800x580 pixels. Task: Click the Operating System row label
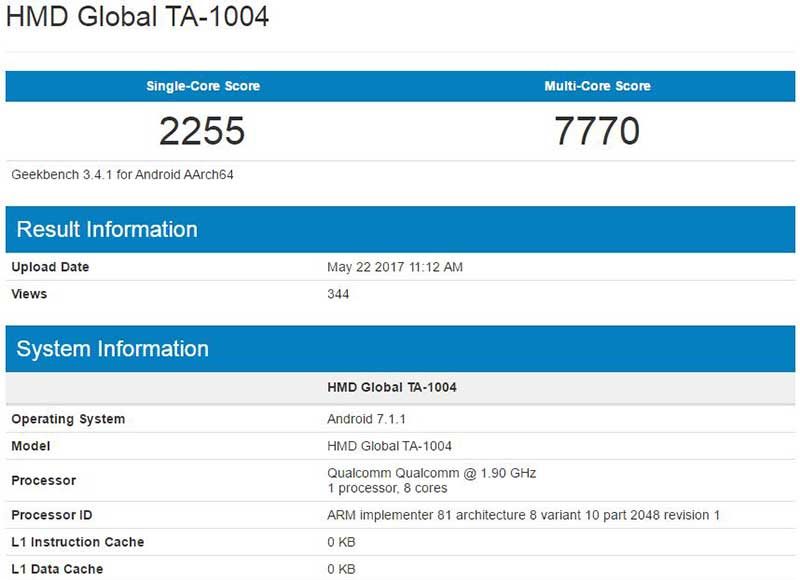[68, 419]
